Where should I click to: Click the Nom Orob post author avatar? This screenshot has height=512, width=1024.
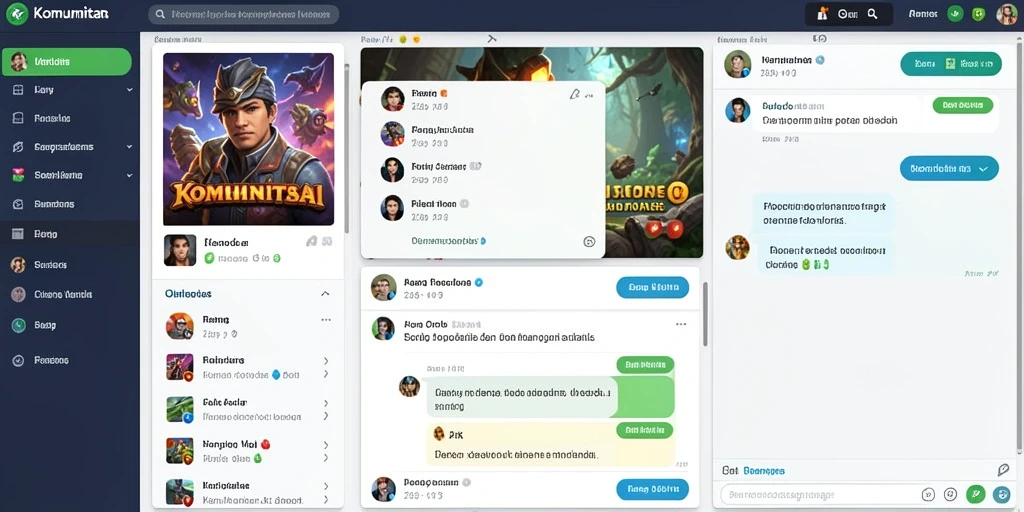383,328
